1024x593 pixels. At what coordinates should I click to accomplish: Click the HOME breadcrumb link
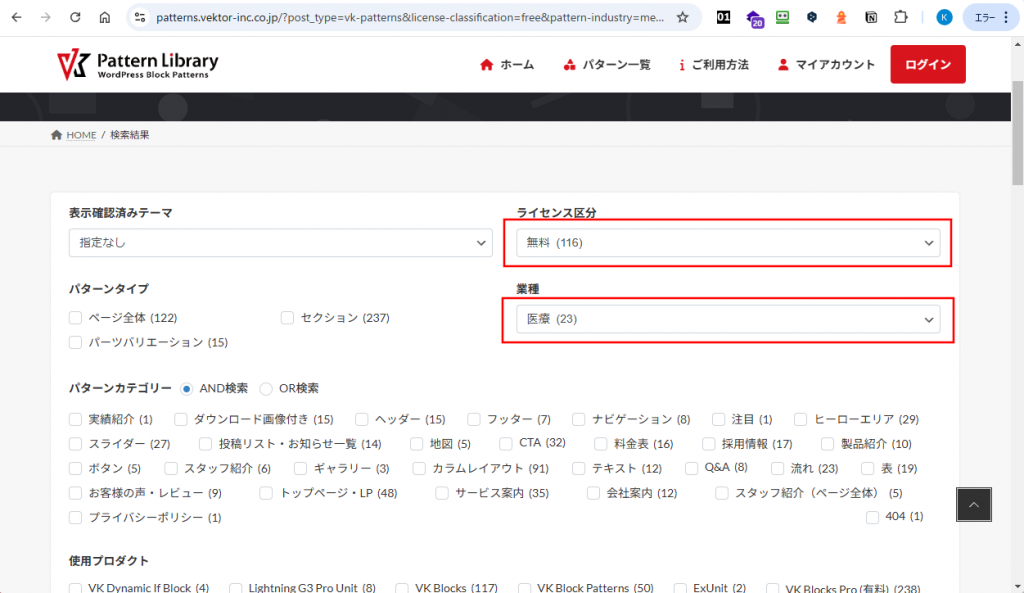click(81, 135)
